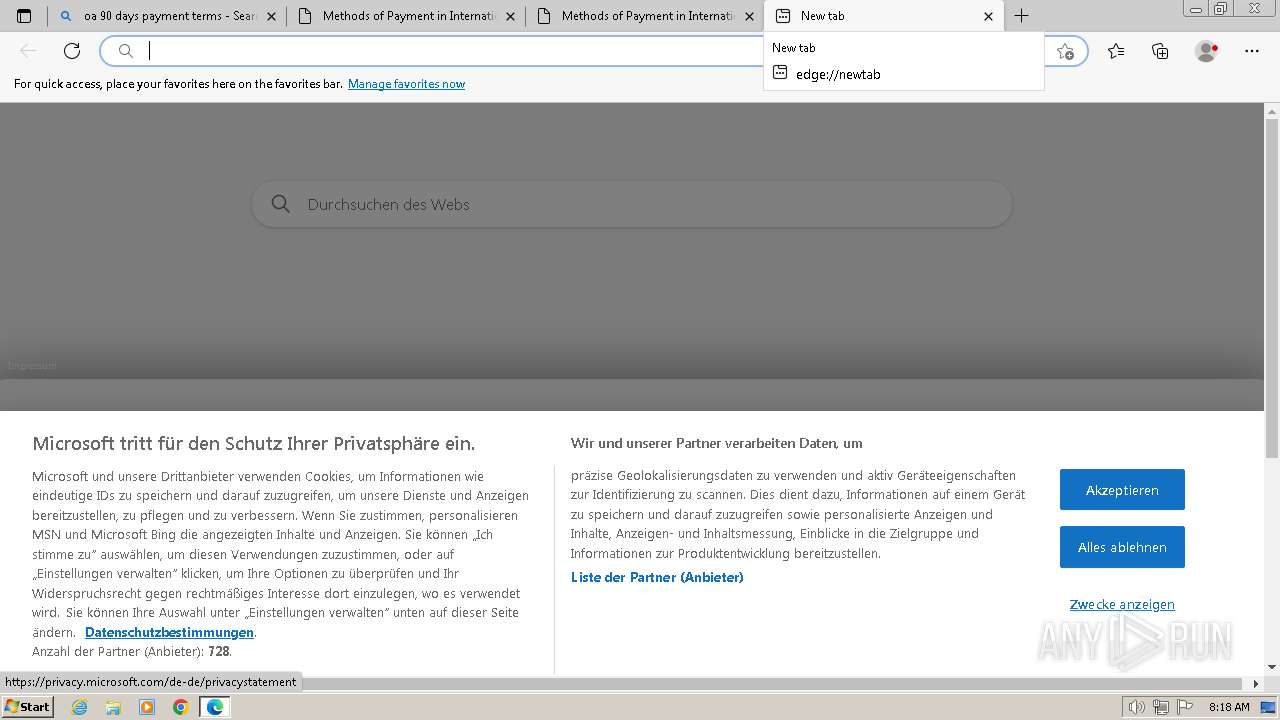Open Zwecke anzeigen link

click(x=1122, y=604)
